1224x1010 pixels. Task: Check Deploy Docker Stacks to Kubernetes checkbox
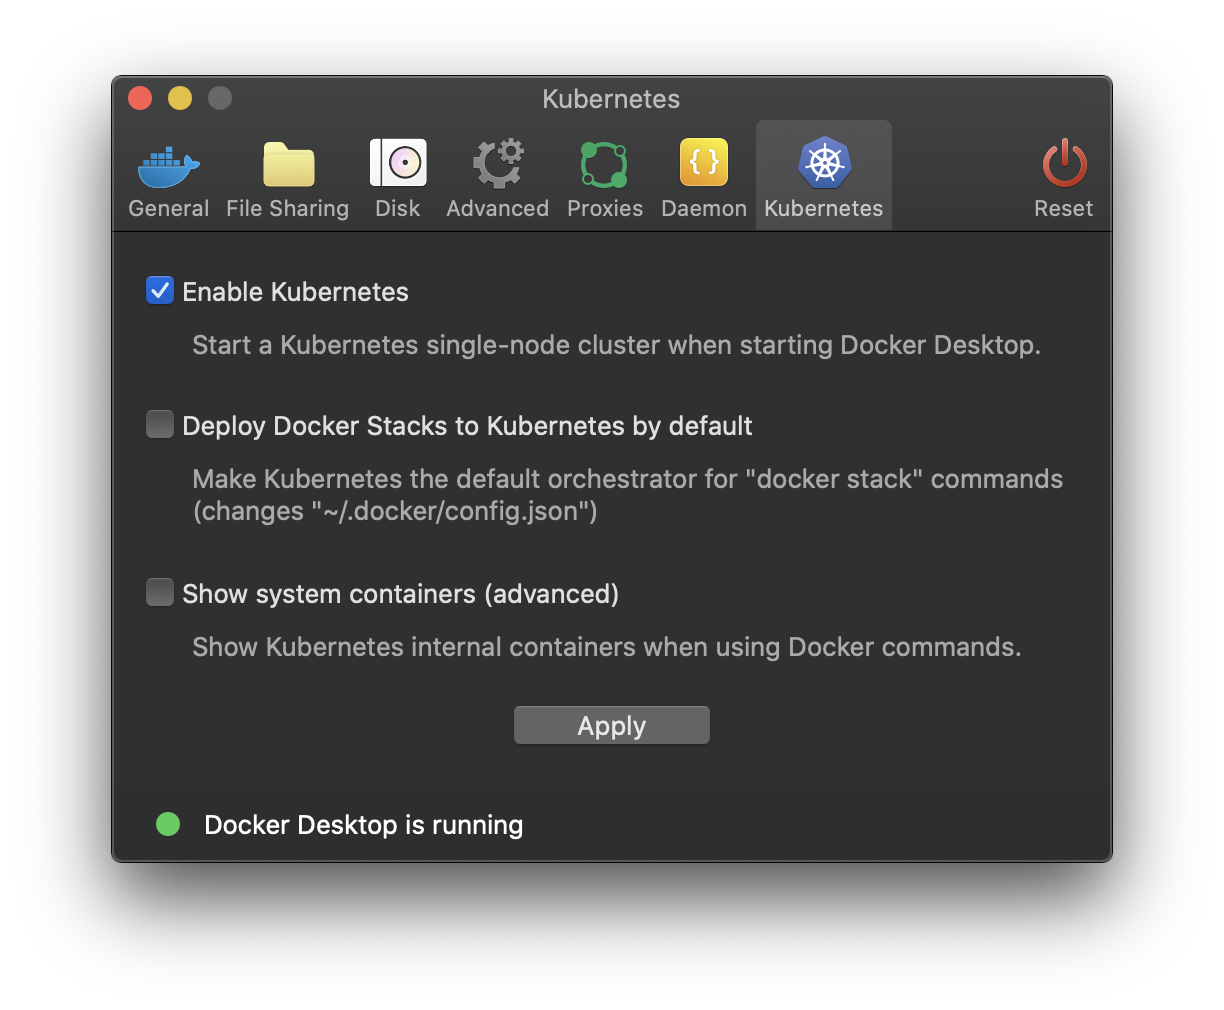pos(160,424)
